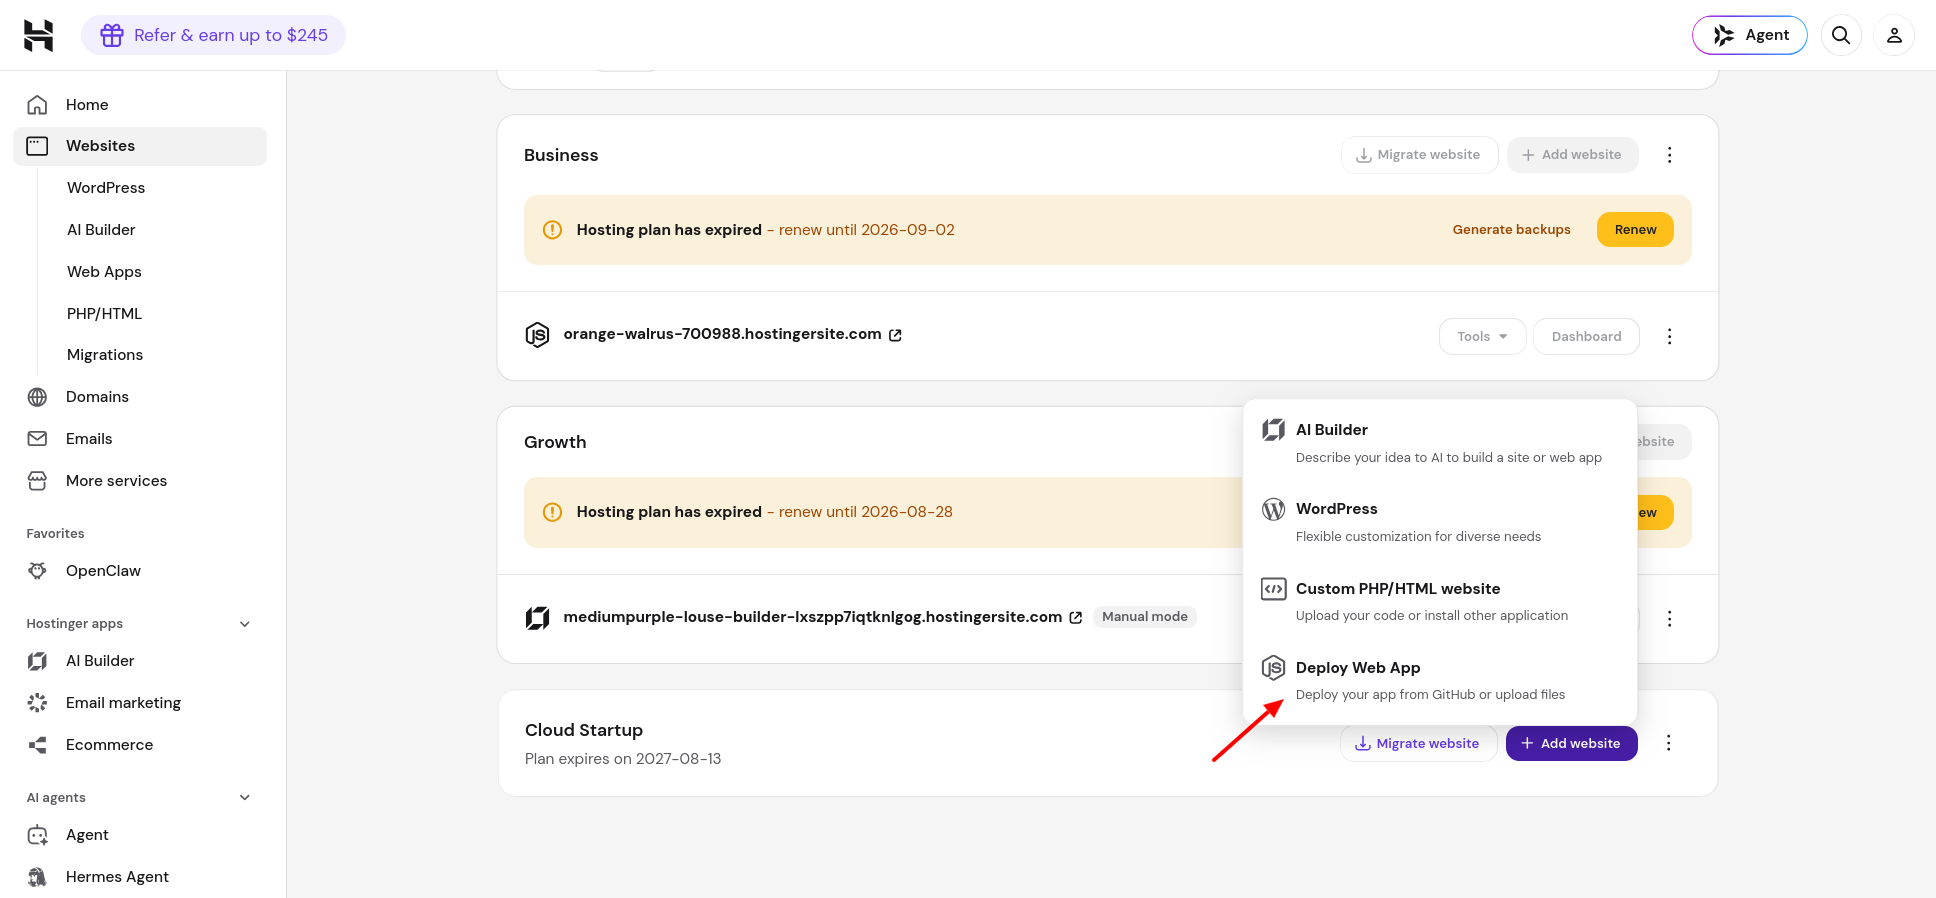The height and width of the screenshot is (898, 1936).
Task: Open WordPress submenu item in sidebar
Action: [106, 188]
